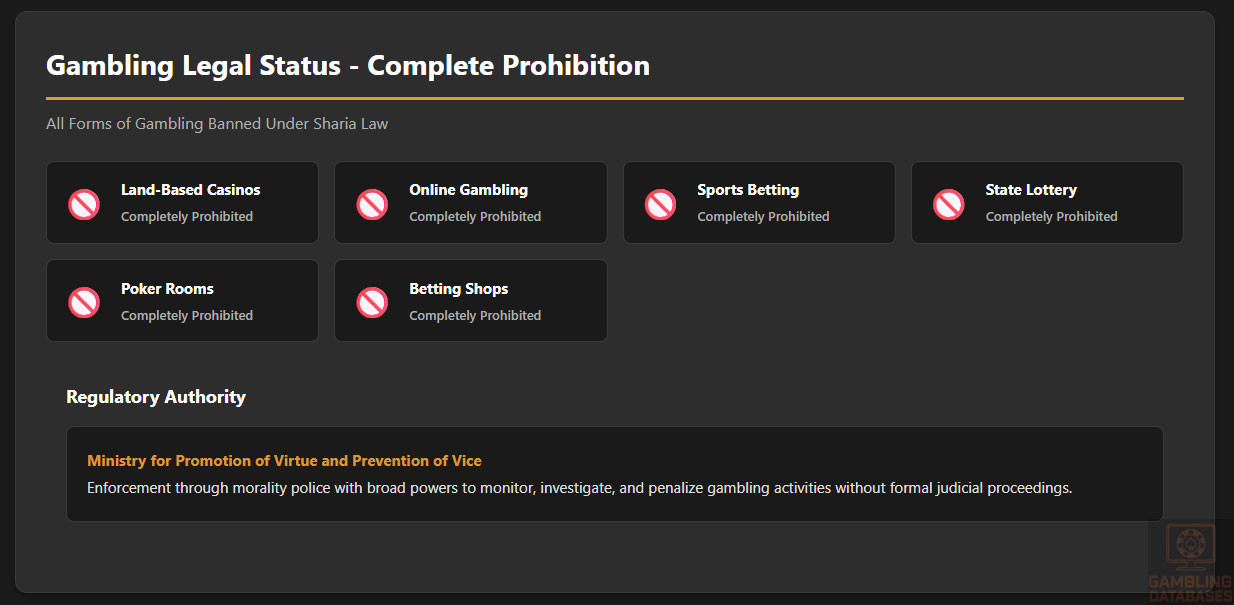Click the prohibited icon beside Online Gambling
Image resolution: width=1234 pixels, height=605 pixels.
[x=372, y=205]
